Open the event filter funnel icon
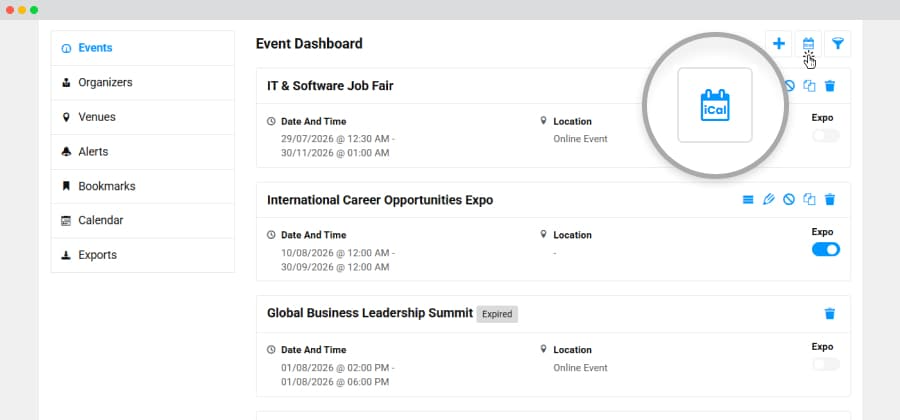This screenshot has height=420, width=900. click(x=837, y=44)
